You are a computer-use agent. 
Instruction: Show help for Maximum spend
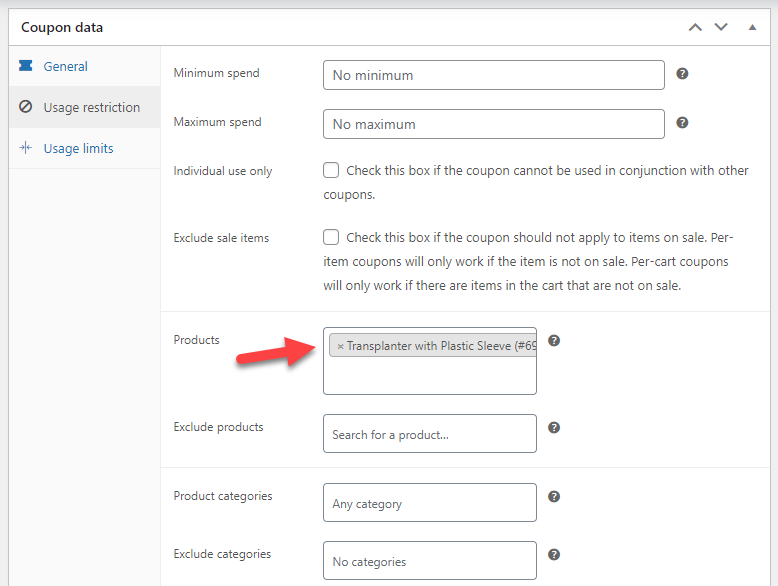[x=682, y=123]
